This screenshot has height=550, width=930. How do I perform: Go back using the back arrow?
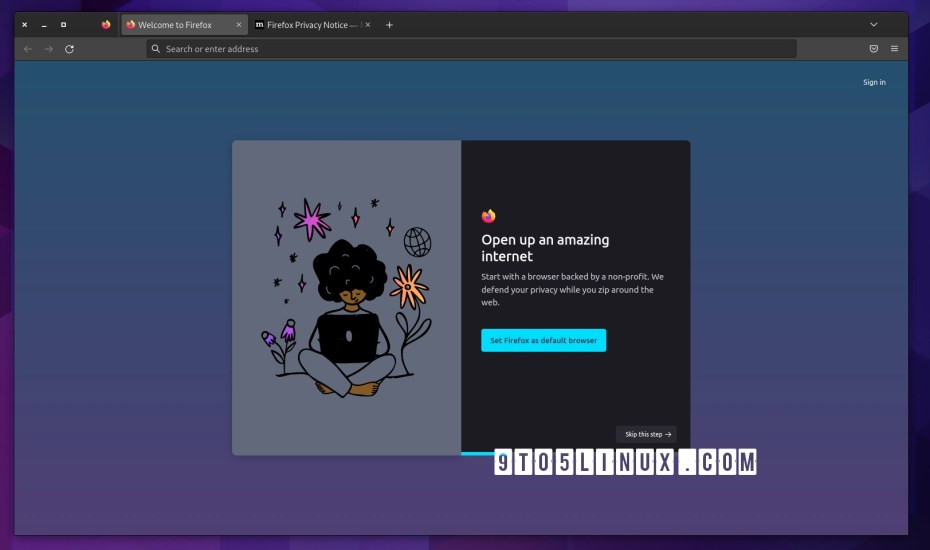point(28,49)
